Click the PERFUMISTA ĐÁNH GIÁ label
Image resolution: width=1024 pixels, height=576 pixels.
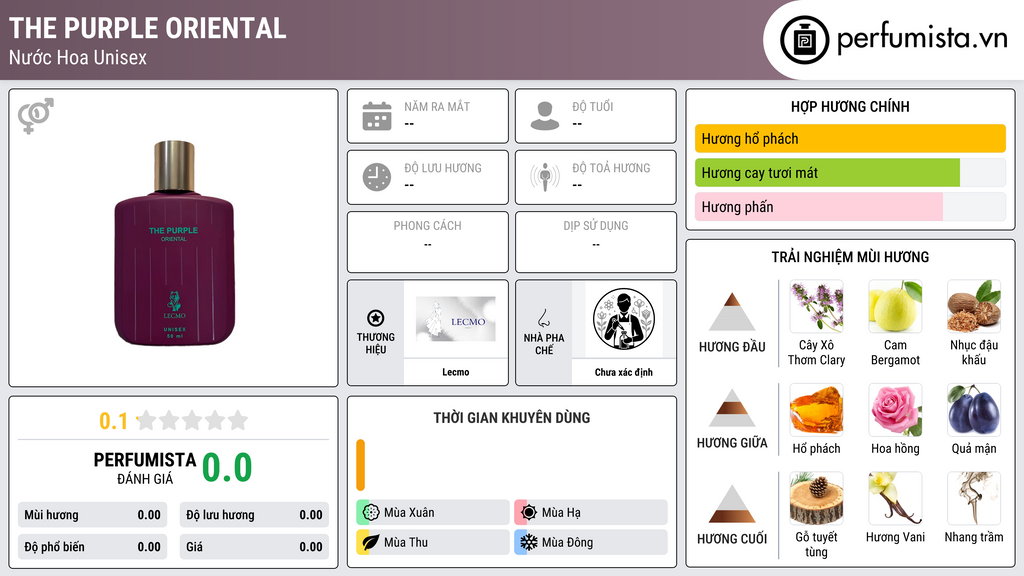[145, 468]
